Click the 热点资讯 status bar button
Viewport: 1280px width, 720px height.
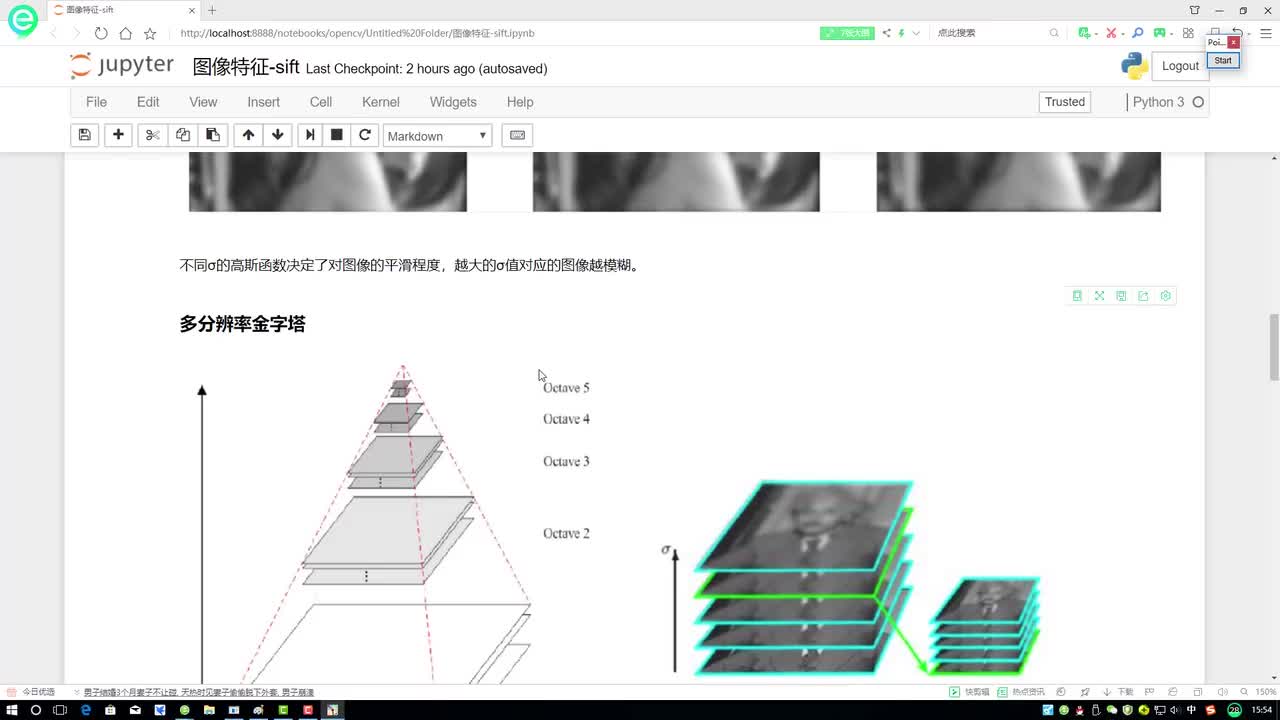1021,692
